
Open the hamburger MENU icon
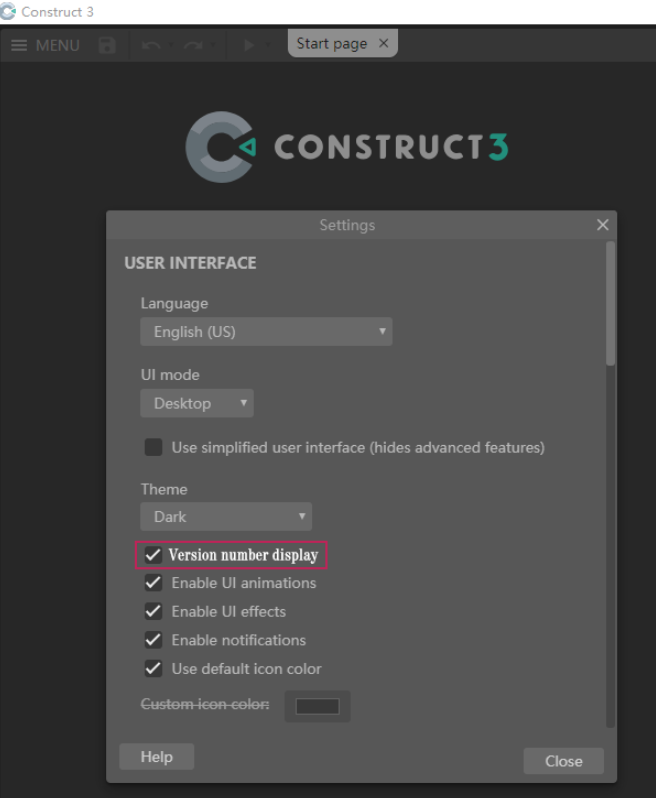coord(19,45)
